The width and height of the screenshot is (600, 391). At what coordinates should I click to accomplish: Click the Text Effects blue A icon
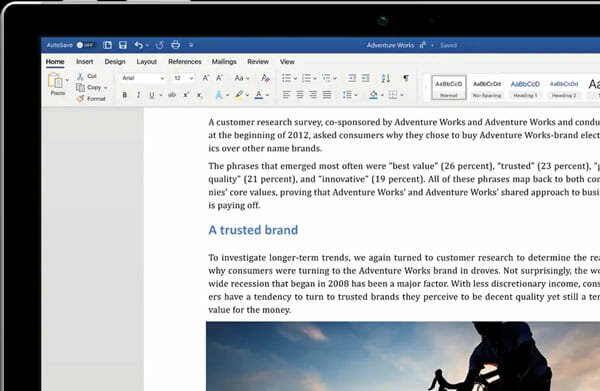tap(219, 95)
